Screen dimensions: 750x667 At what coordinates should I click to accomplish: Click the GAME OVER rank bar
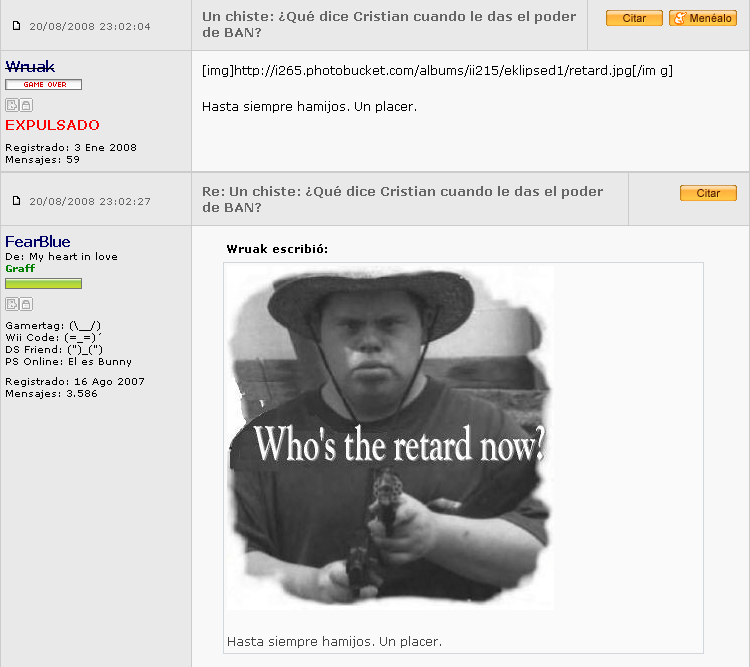click(44, 85)
